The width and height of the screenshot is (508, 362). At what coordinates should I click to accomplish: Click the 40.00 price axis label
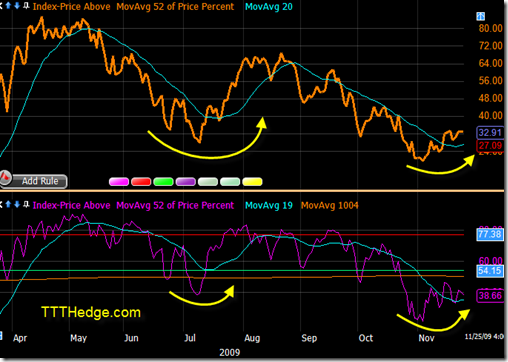(x=490, y=116)
